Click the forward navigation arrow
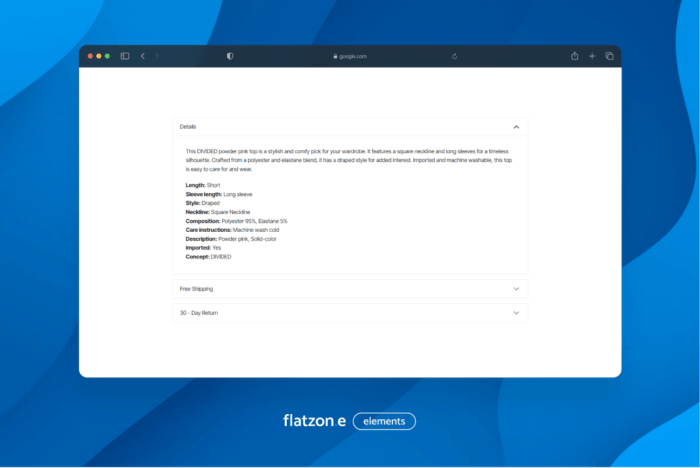This screenshot has width=700, height=468. coord(157,56)
